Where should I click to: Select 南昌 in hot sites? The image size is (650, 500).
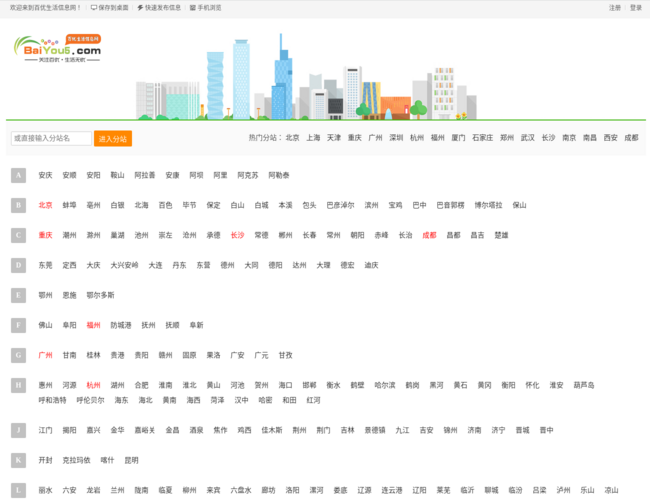[589, 138]
